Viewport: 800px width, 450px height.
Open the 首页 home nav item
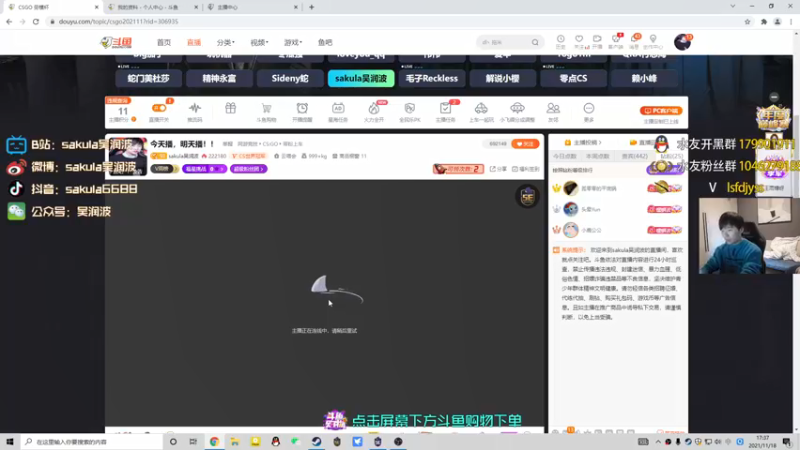click(164, 42)
